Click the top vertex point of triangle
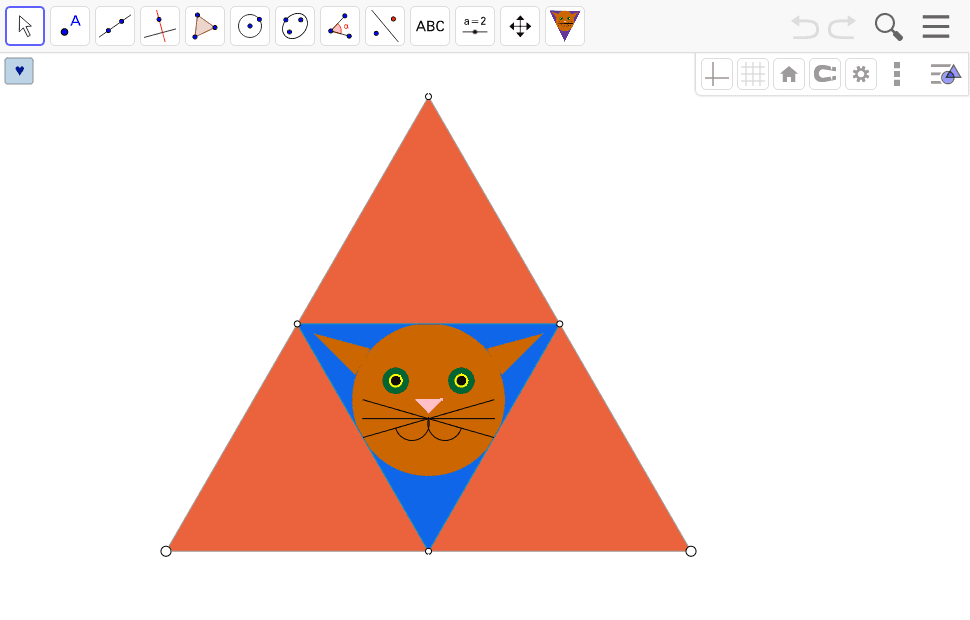This screenshot has width=970, height=620. point(428,97)
